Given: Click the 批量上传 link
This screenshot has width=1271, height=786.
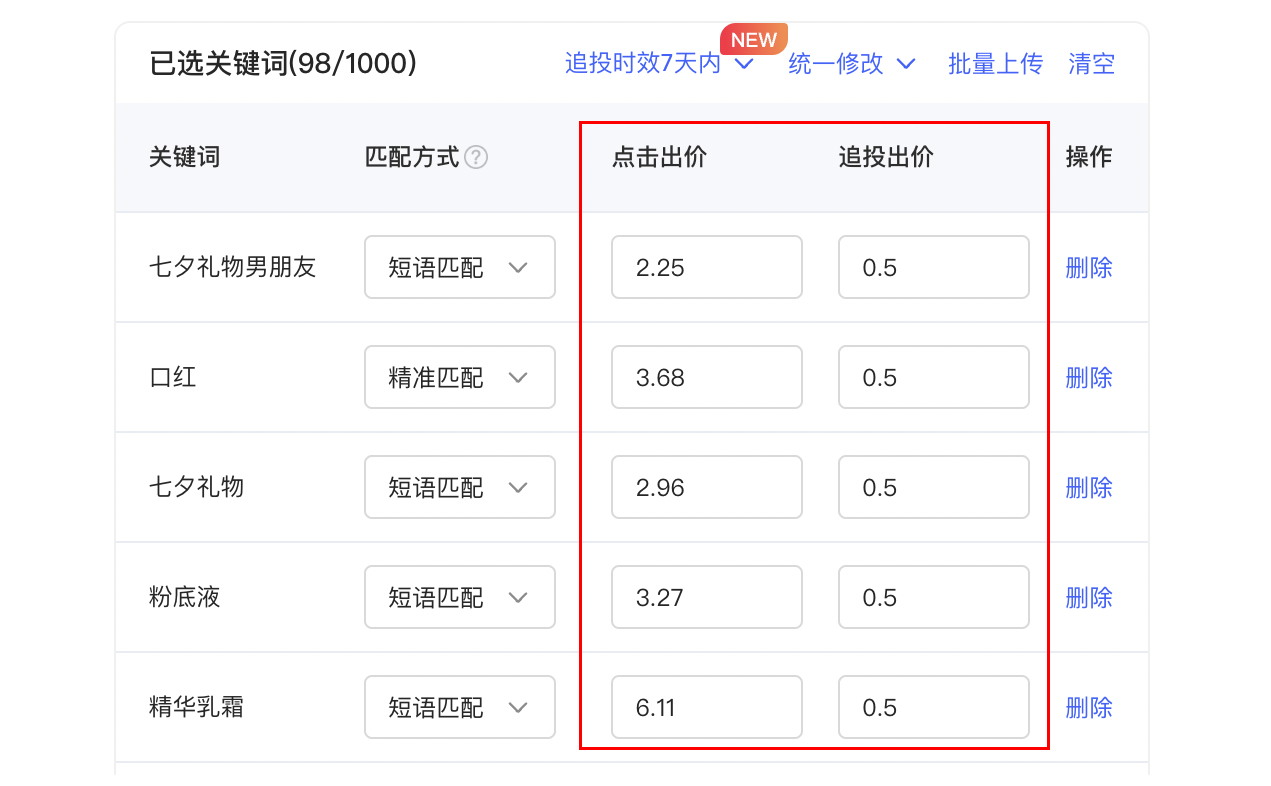Looking at the screenshot, I should tap(995, 63).
